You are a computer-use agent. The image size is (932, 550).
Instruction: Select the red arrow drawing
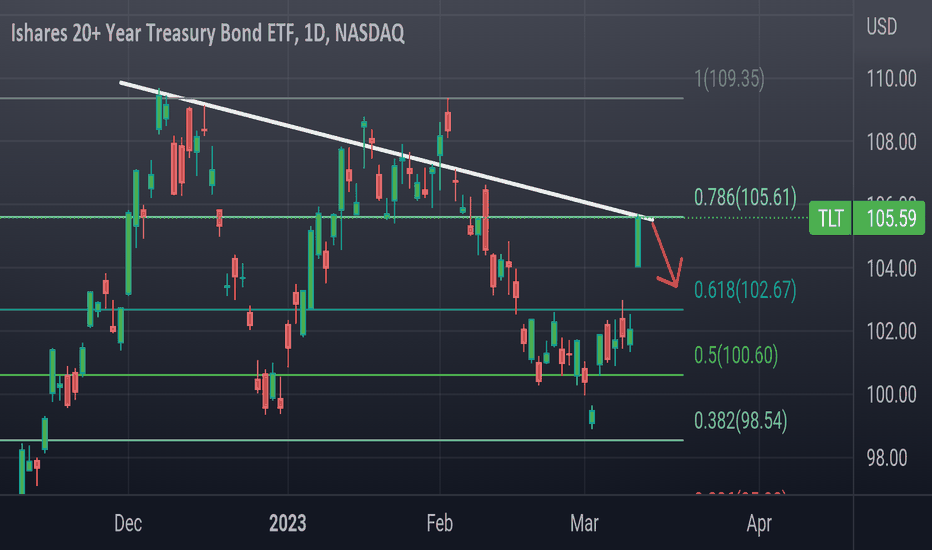(667, 254)
